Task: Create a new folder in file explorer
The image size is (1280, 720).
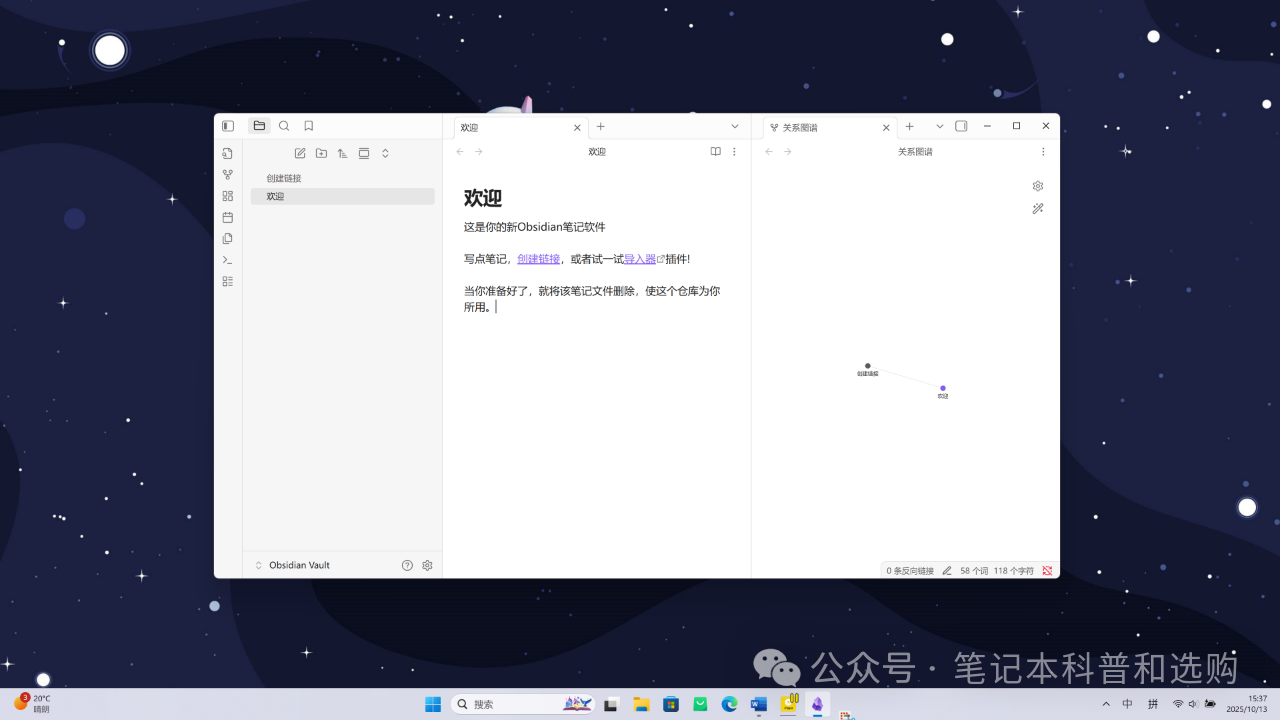Action: coord(321,153)
